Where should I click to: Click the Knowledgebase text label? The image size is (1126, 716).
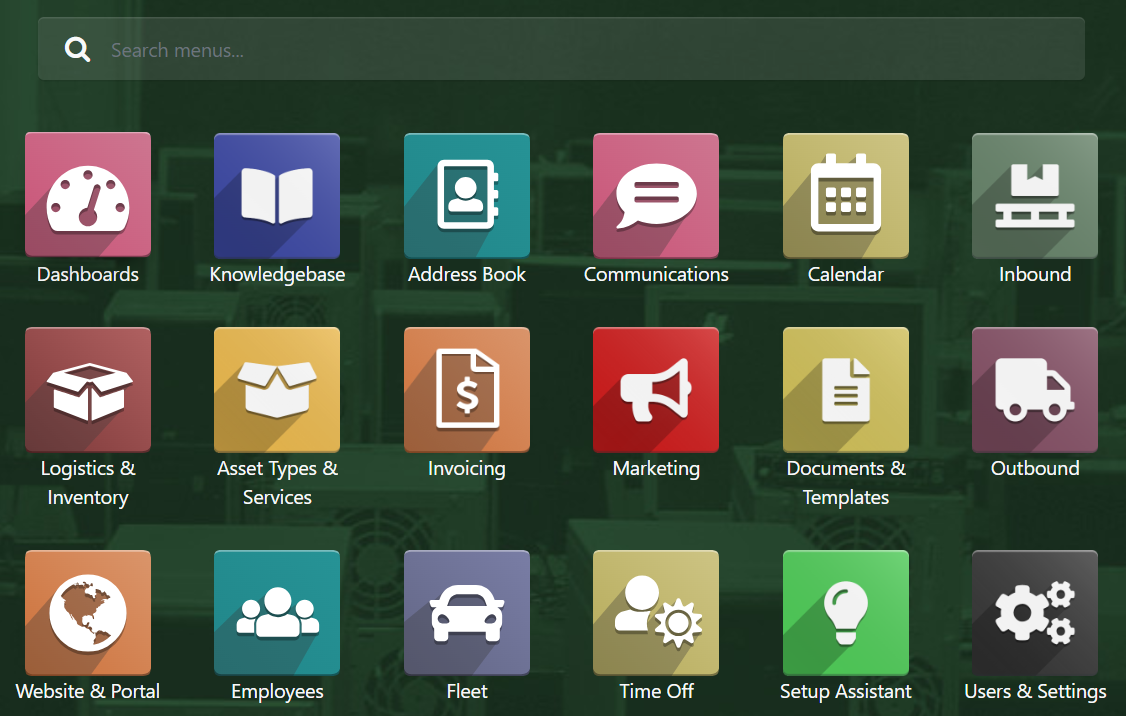277,275
